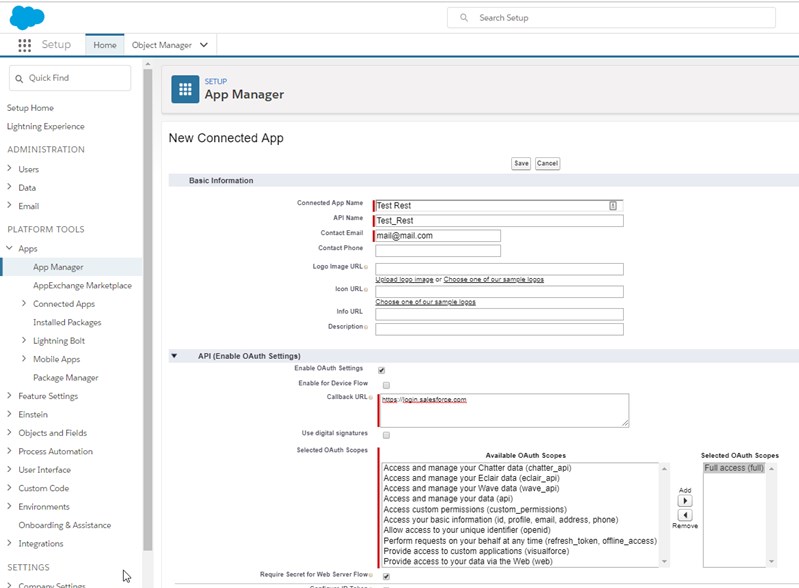Click the Info URL field
Viewport: 799px width, 588px height.
point(499,314)
